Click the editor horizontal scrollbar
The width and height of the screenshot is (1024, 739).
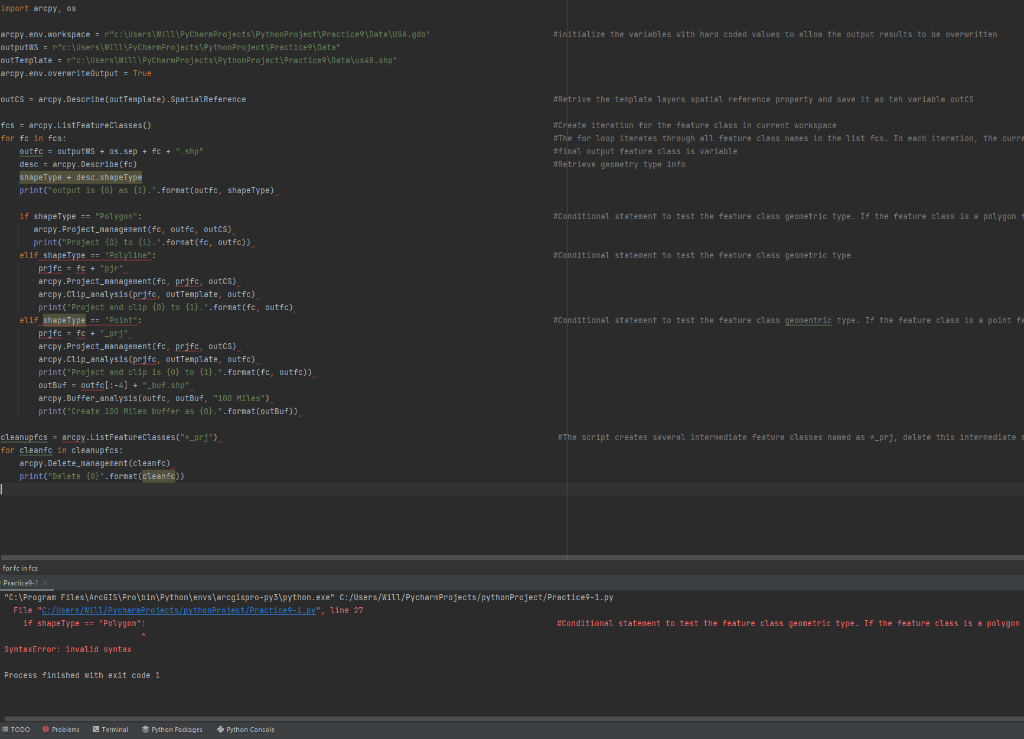point(512,558)
